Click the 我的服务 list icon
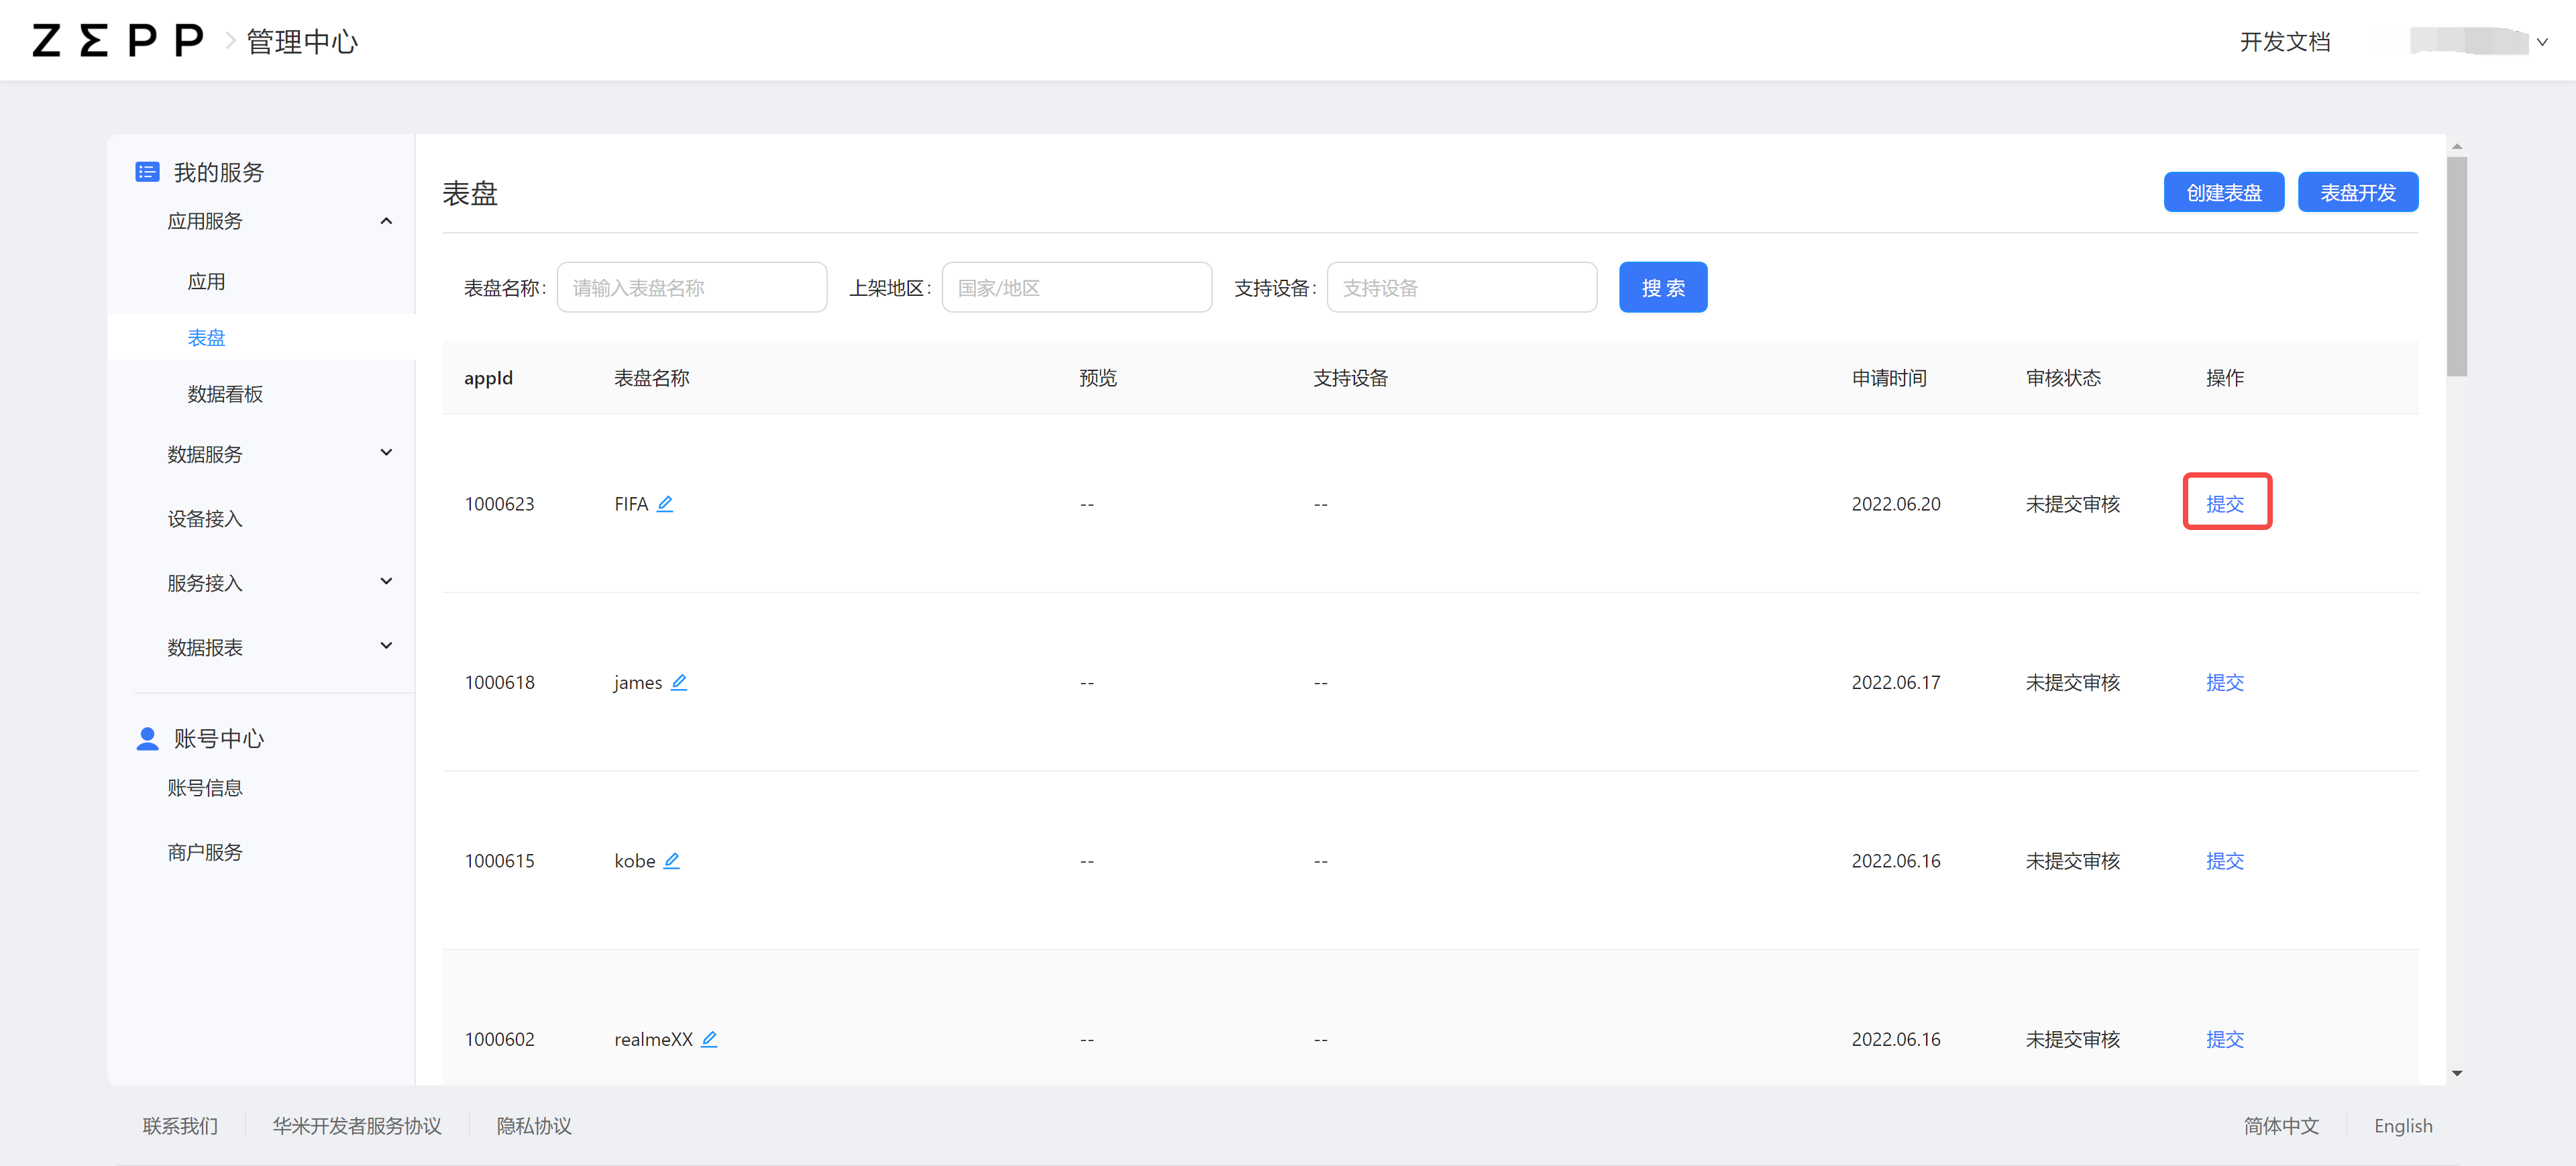Image resolution: width=2576 pixels, height=1166 pixels. click(147, 172)
